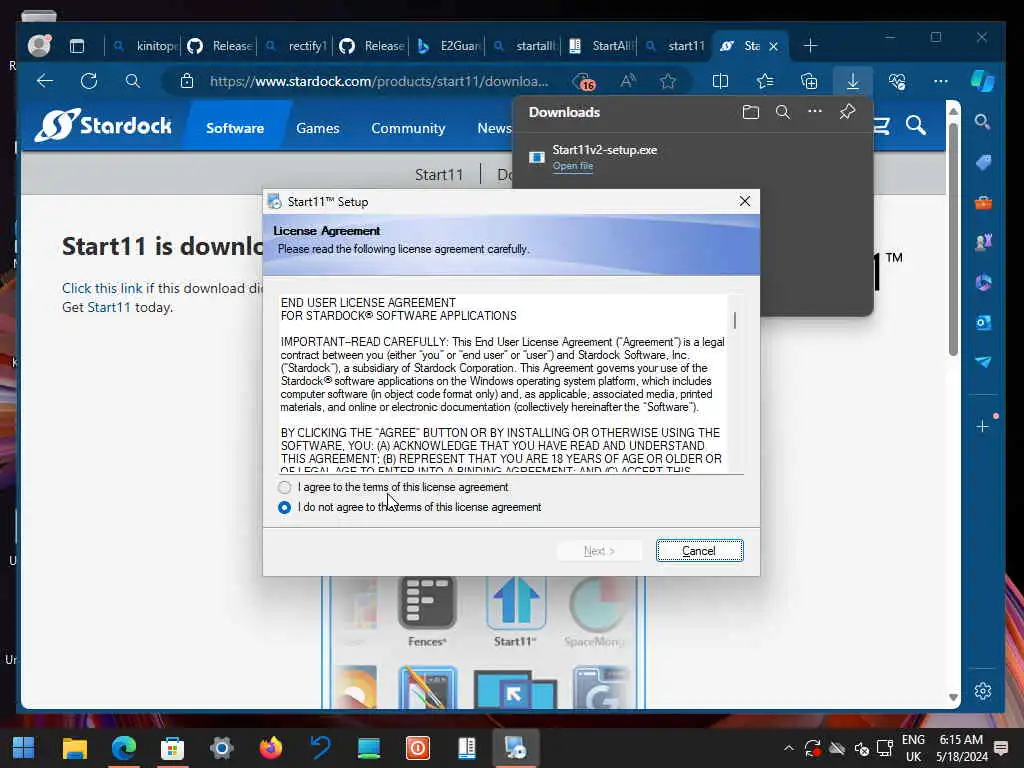Switch to the E2Guar tab
Viewport: 1024px width, 768px height.
pos(449,46)
